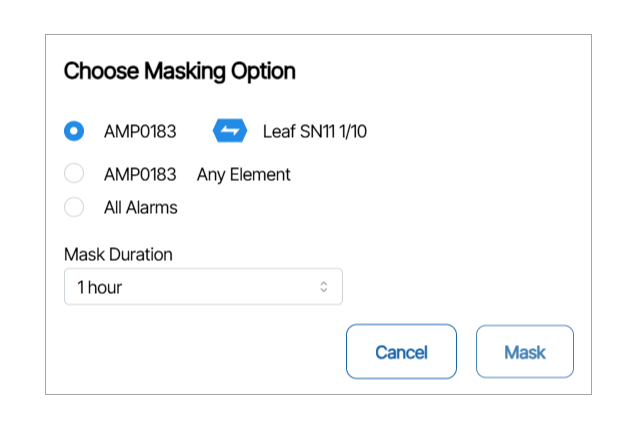Click the 'Any Element' text label
The width and height of the screenshot is (636, 435).
pos(243,174)
